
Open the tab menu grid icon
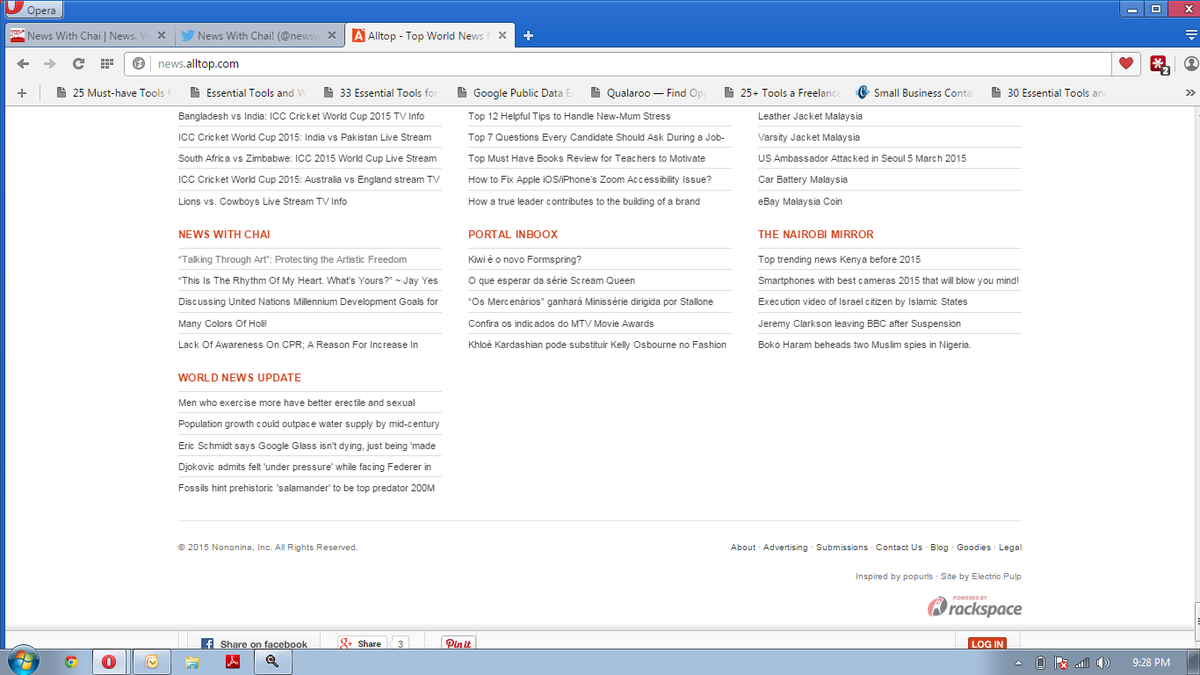[106, 62]
